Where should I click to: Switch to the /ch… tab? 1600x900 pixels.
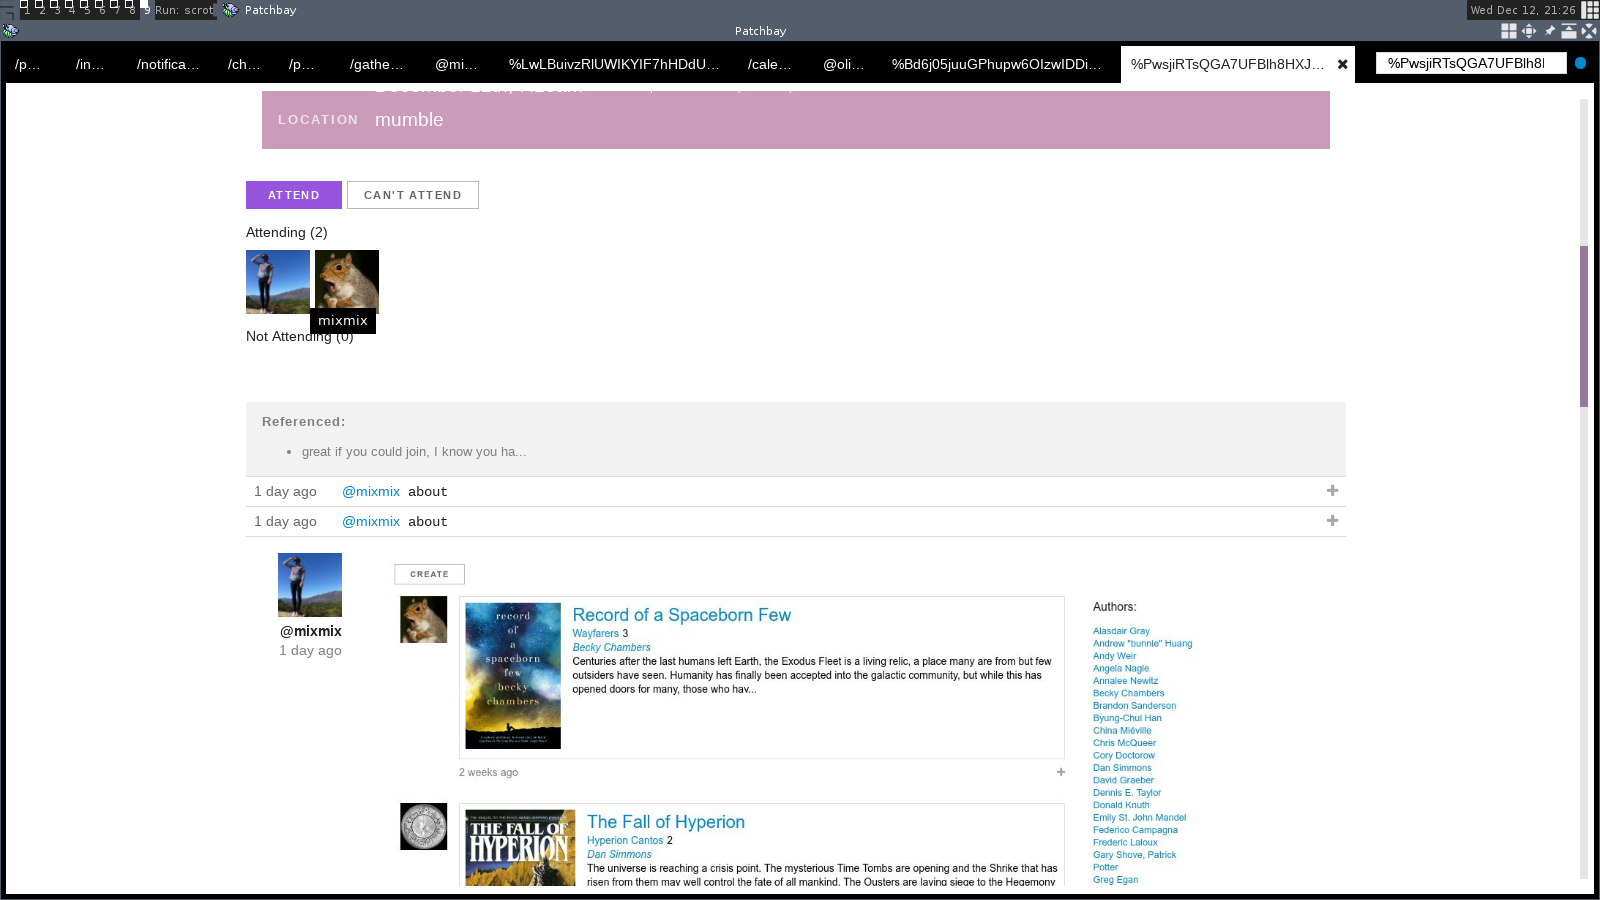[x=244, y=64]
